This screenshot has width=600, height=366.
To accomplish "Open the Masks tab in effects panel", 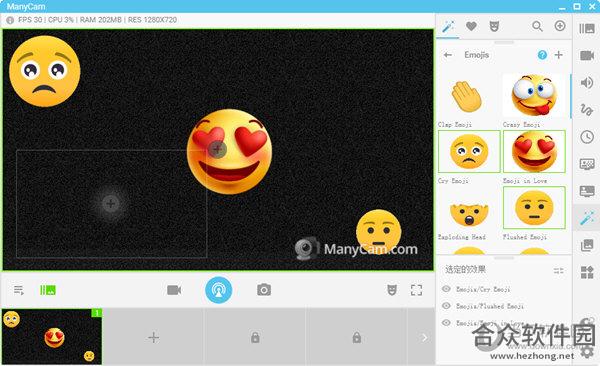I will (x=494, y=26).
